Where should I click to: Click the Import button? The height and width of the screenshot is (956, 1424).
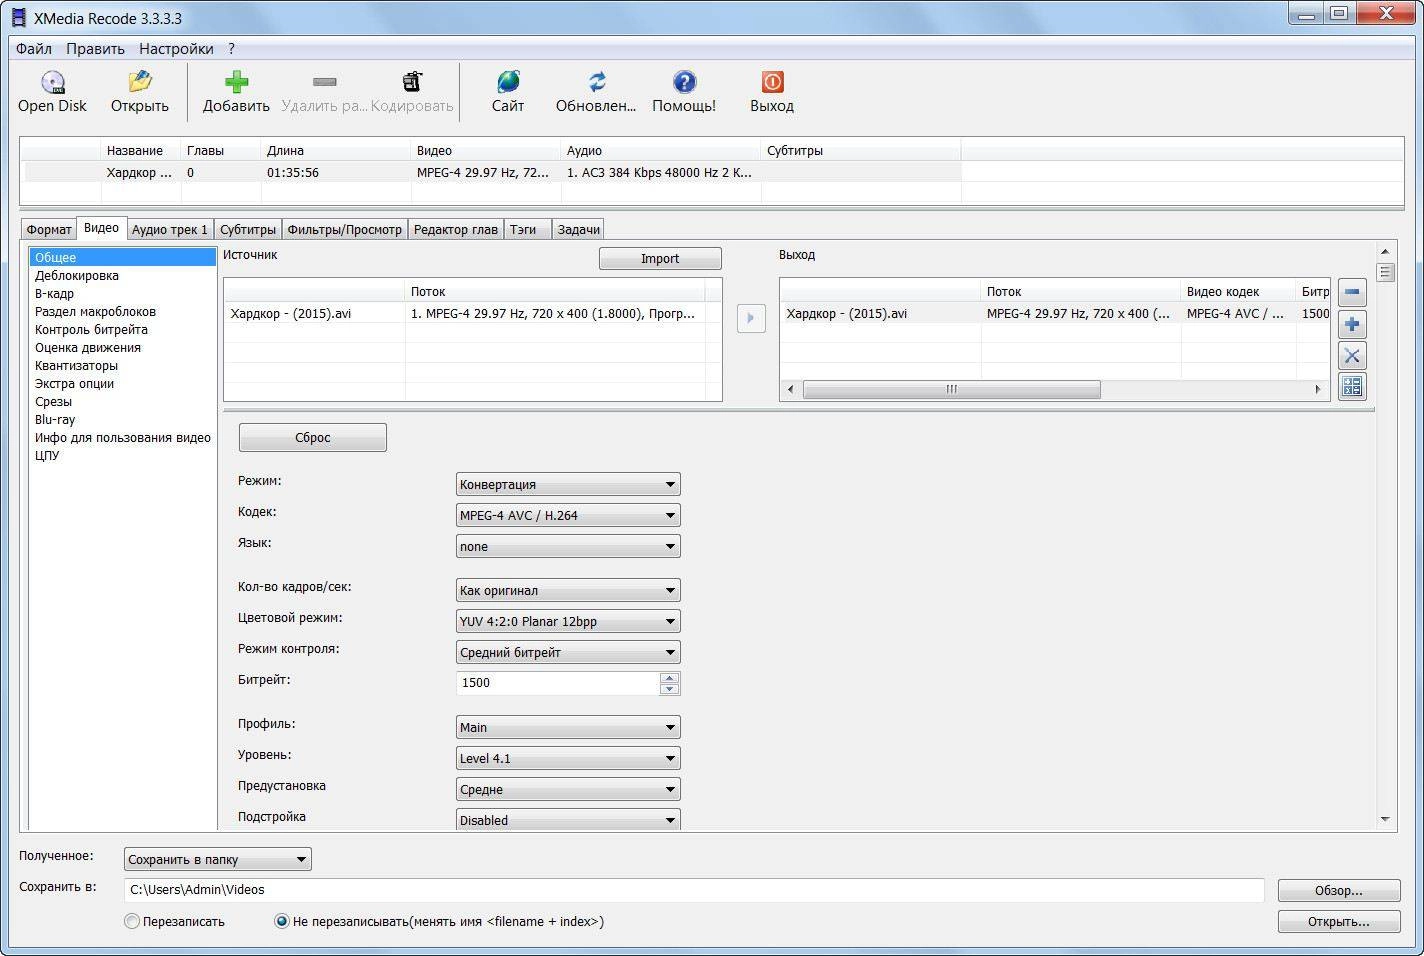click(660, 258)
